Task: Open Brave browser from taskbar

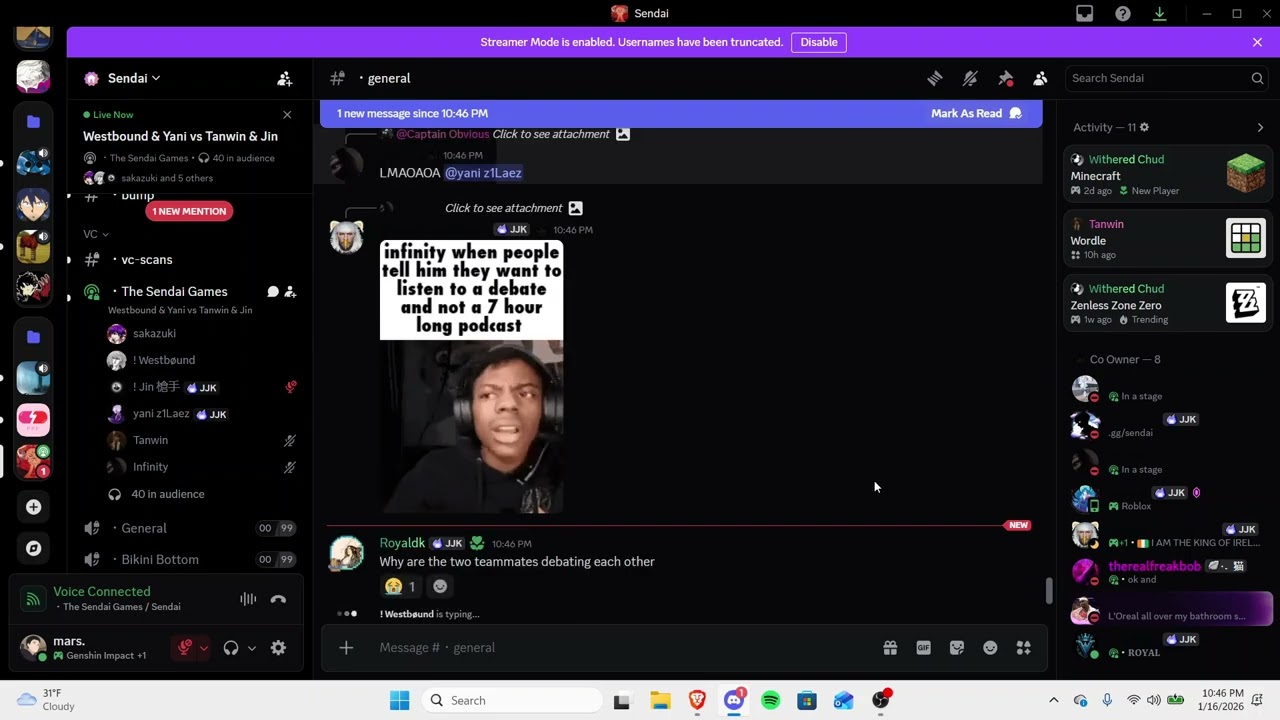Action: (697, 701)
